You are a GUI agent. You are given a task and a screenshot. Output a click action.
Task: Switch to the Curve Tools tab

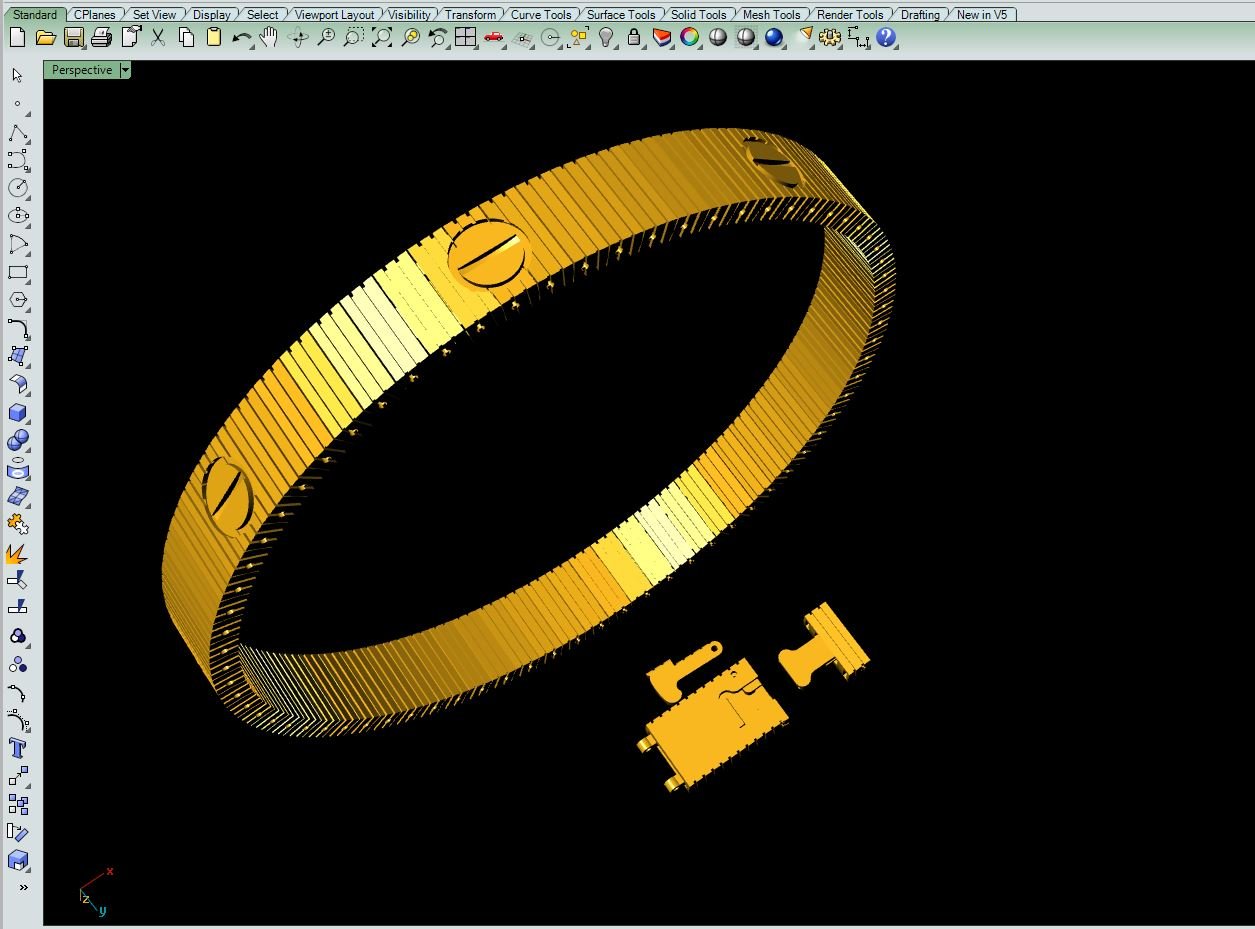(540, 15)
